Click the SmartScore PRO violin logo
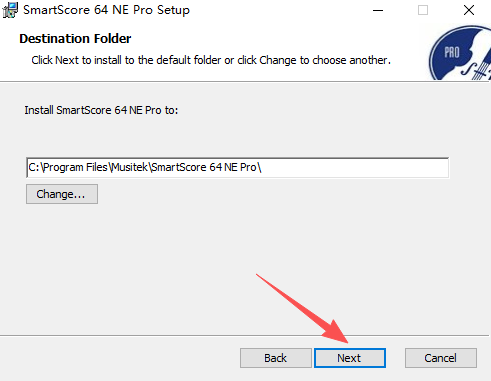 coord(460,53)
